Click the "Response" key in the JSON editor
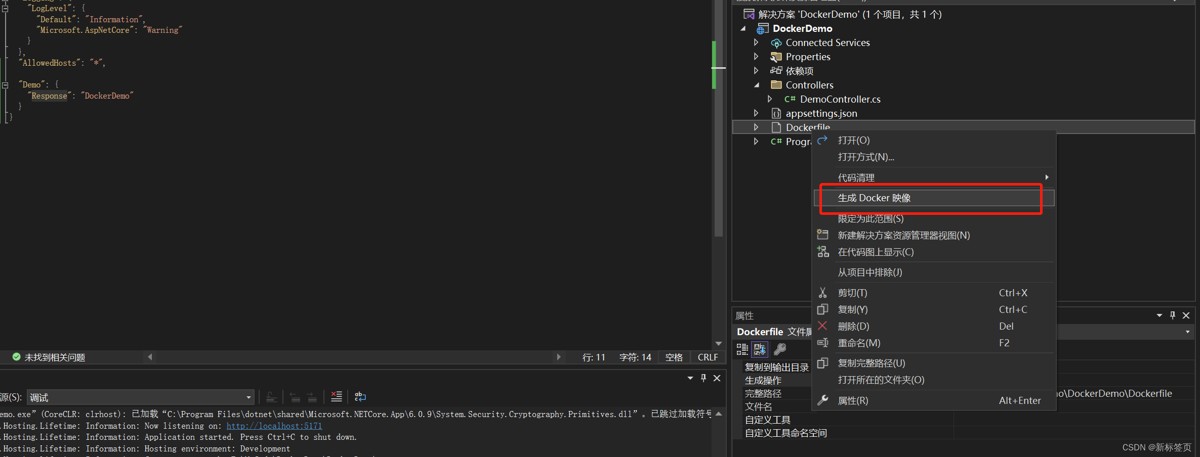The image size is (1200, 457). [50, 96]
